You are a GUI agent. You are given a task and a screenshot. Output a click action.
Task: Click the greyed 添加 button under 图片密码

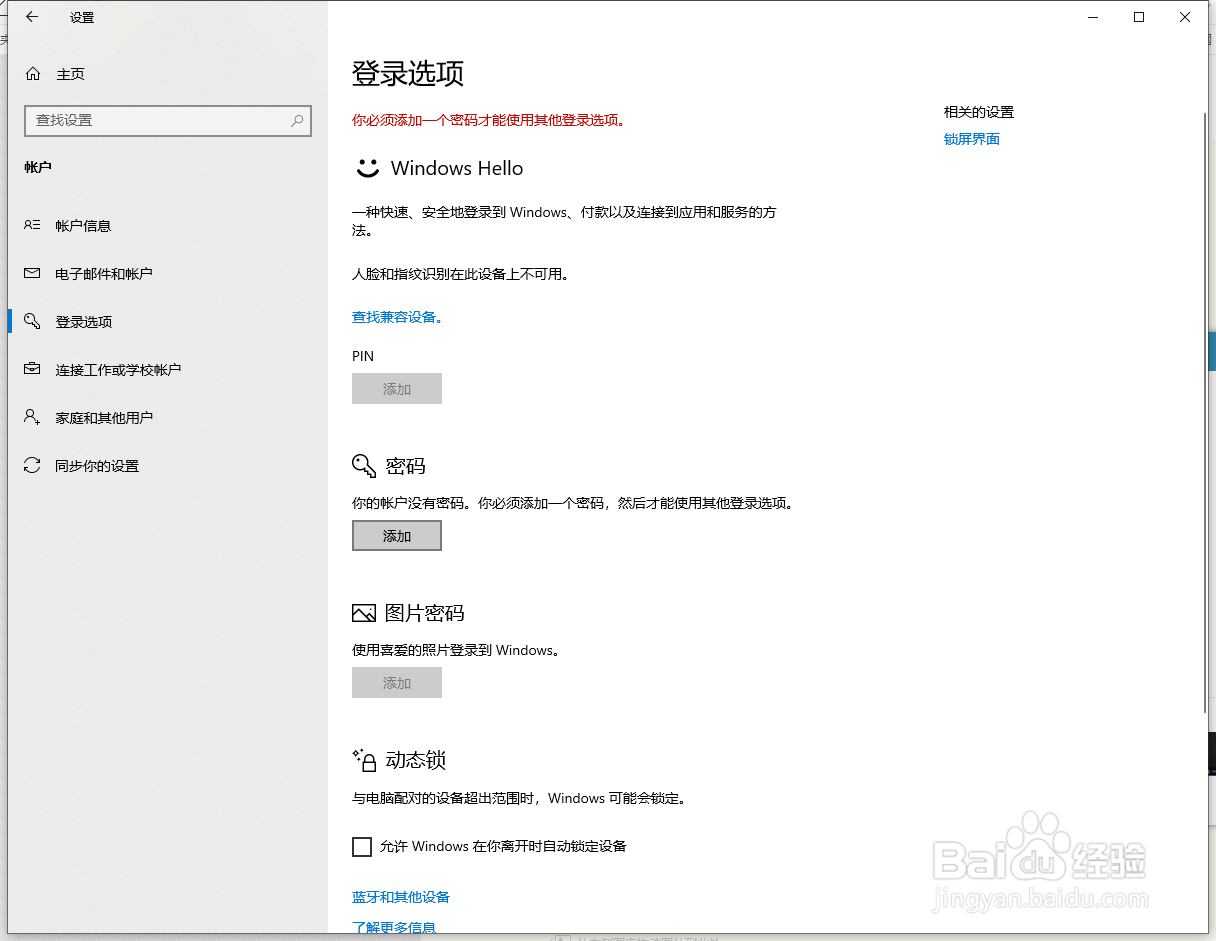click(397, 683)
